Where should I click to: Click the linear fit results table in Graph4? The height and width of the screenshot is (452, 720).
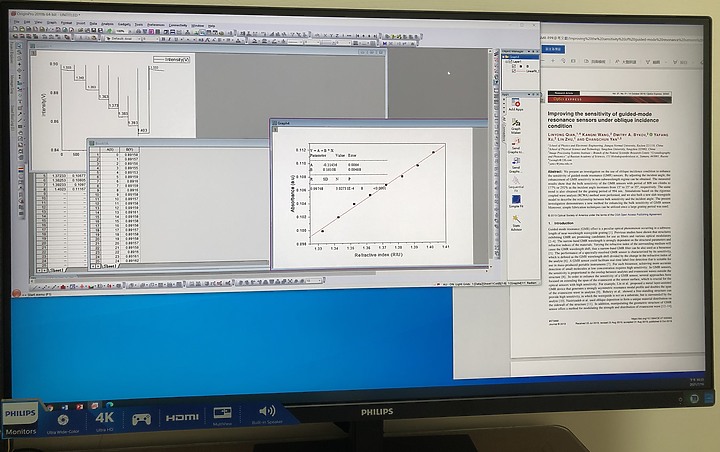[348, 169]
